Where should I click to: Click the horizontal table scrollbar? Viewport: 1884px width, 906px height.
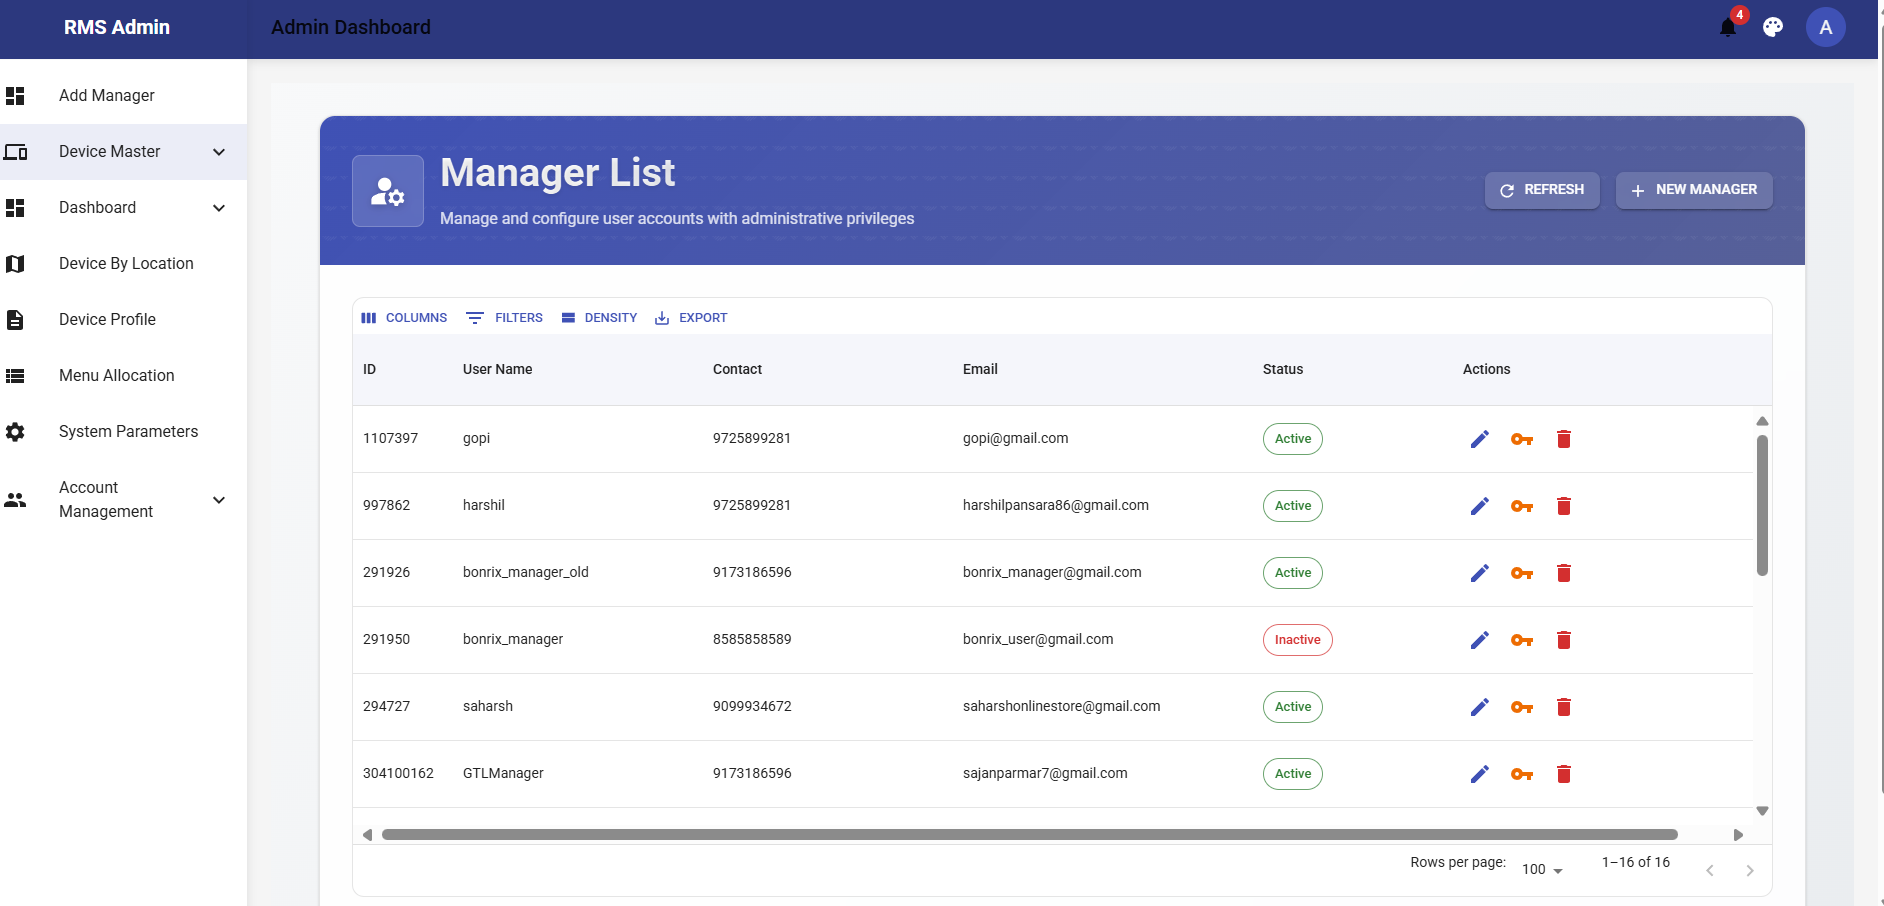[1030, 835]
